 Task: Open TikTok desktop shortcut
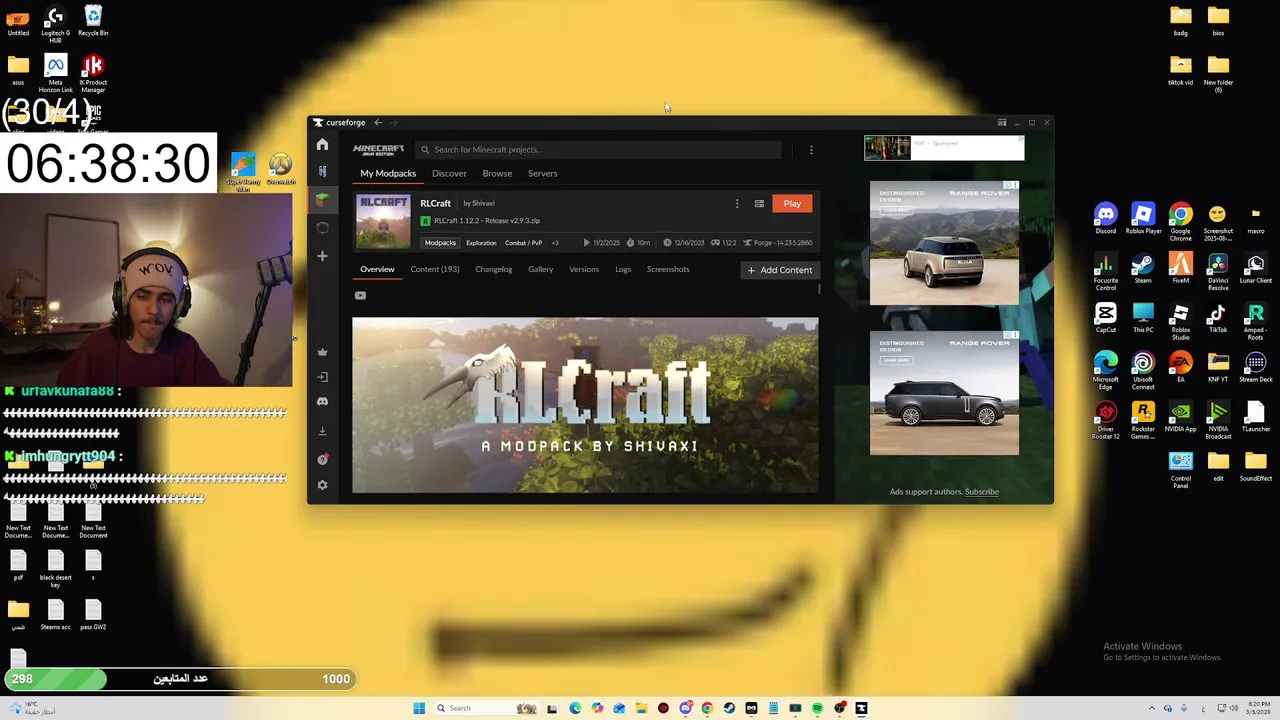1218,318
